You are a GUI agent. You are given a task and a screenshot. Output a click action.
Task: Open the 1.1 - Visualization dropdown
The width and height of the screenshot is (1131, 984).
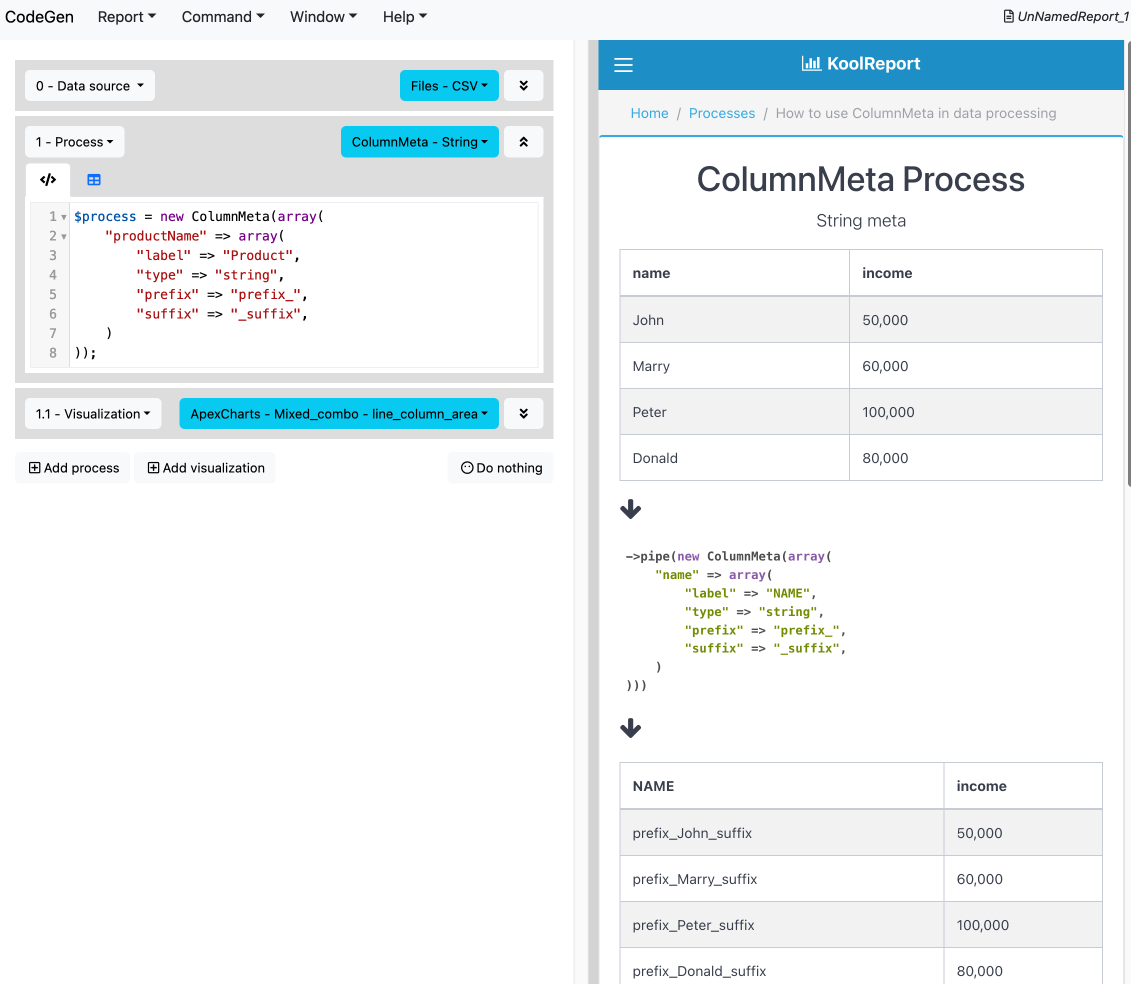93,413
